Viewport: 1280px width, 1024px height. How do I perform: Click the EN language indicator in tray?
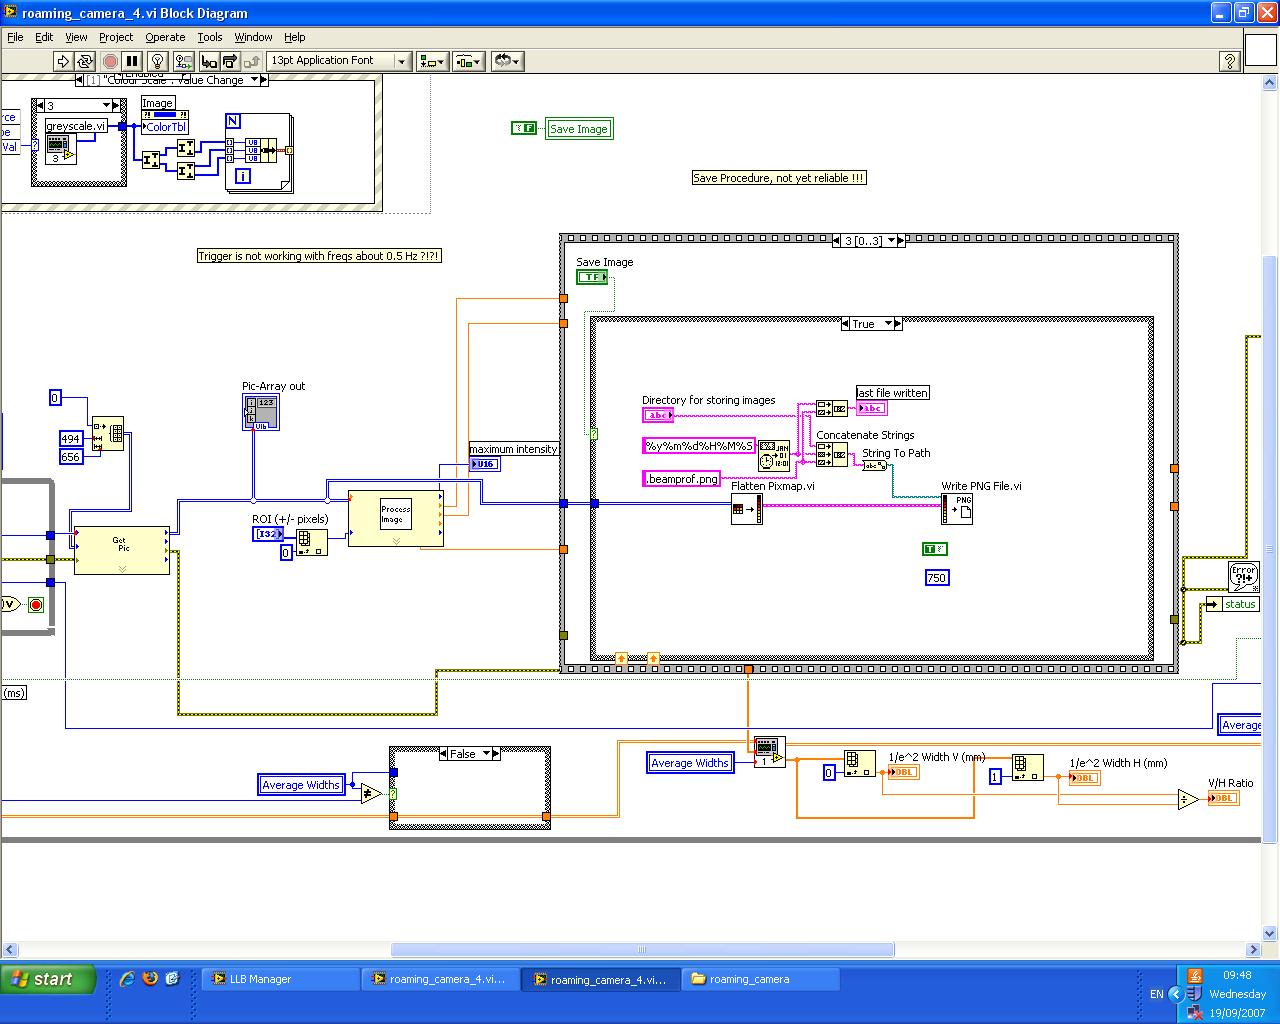(x=1157, y=994)
